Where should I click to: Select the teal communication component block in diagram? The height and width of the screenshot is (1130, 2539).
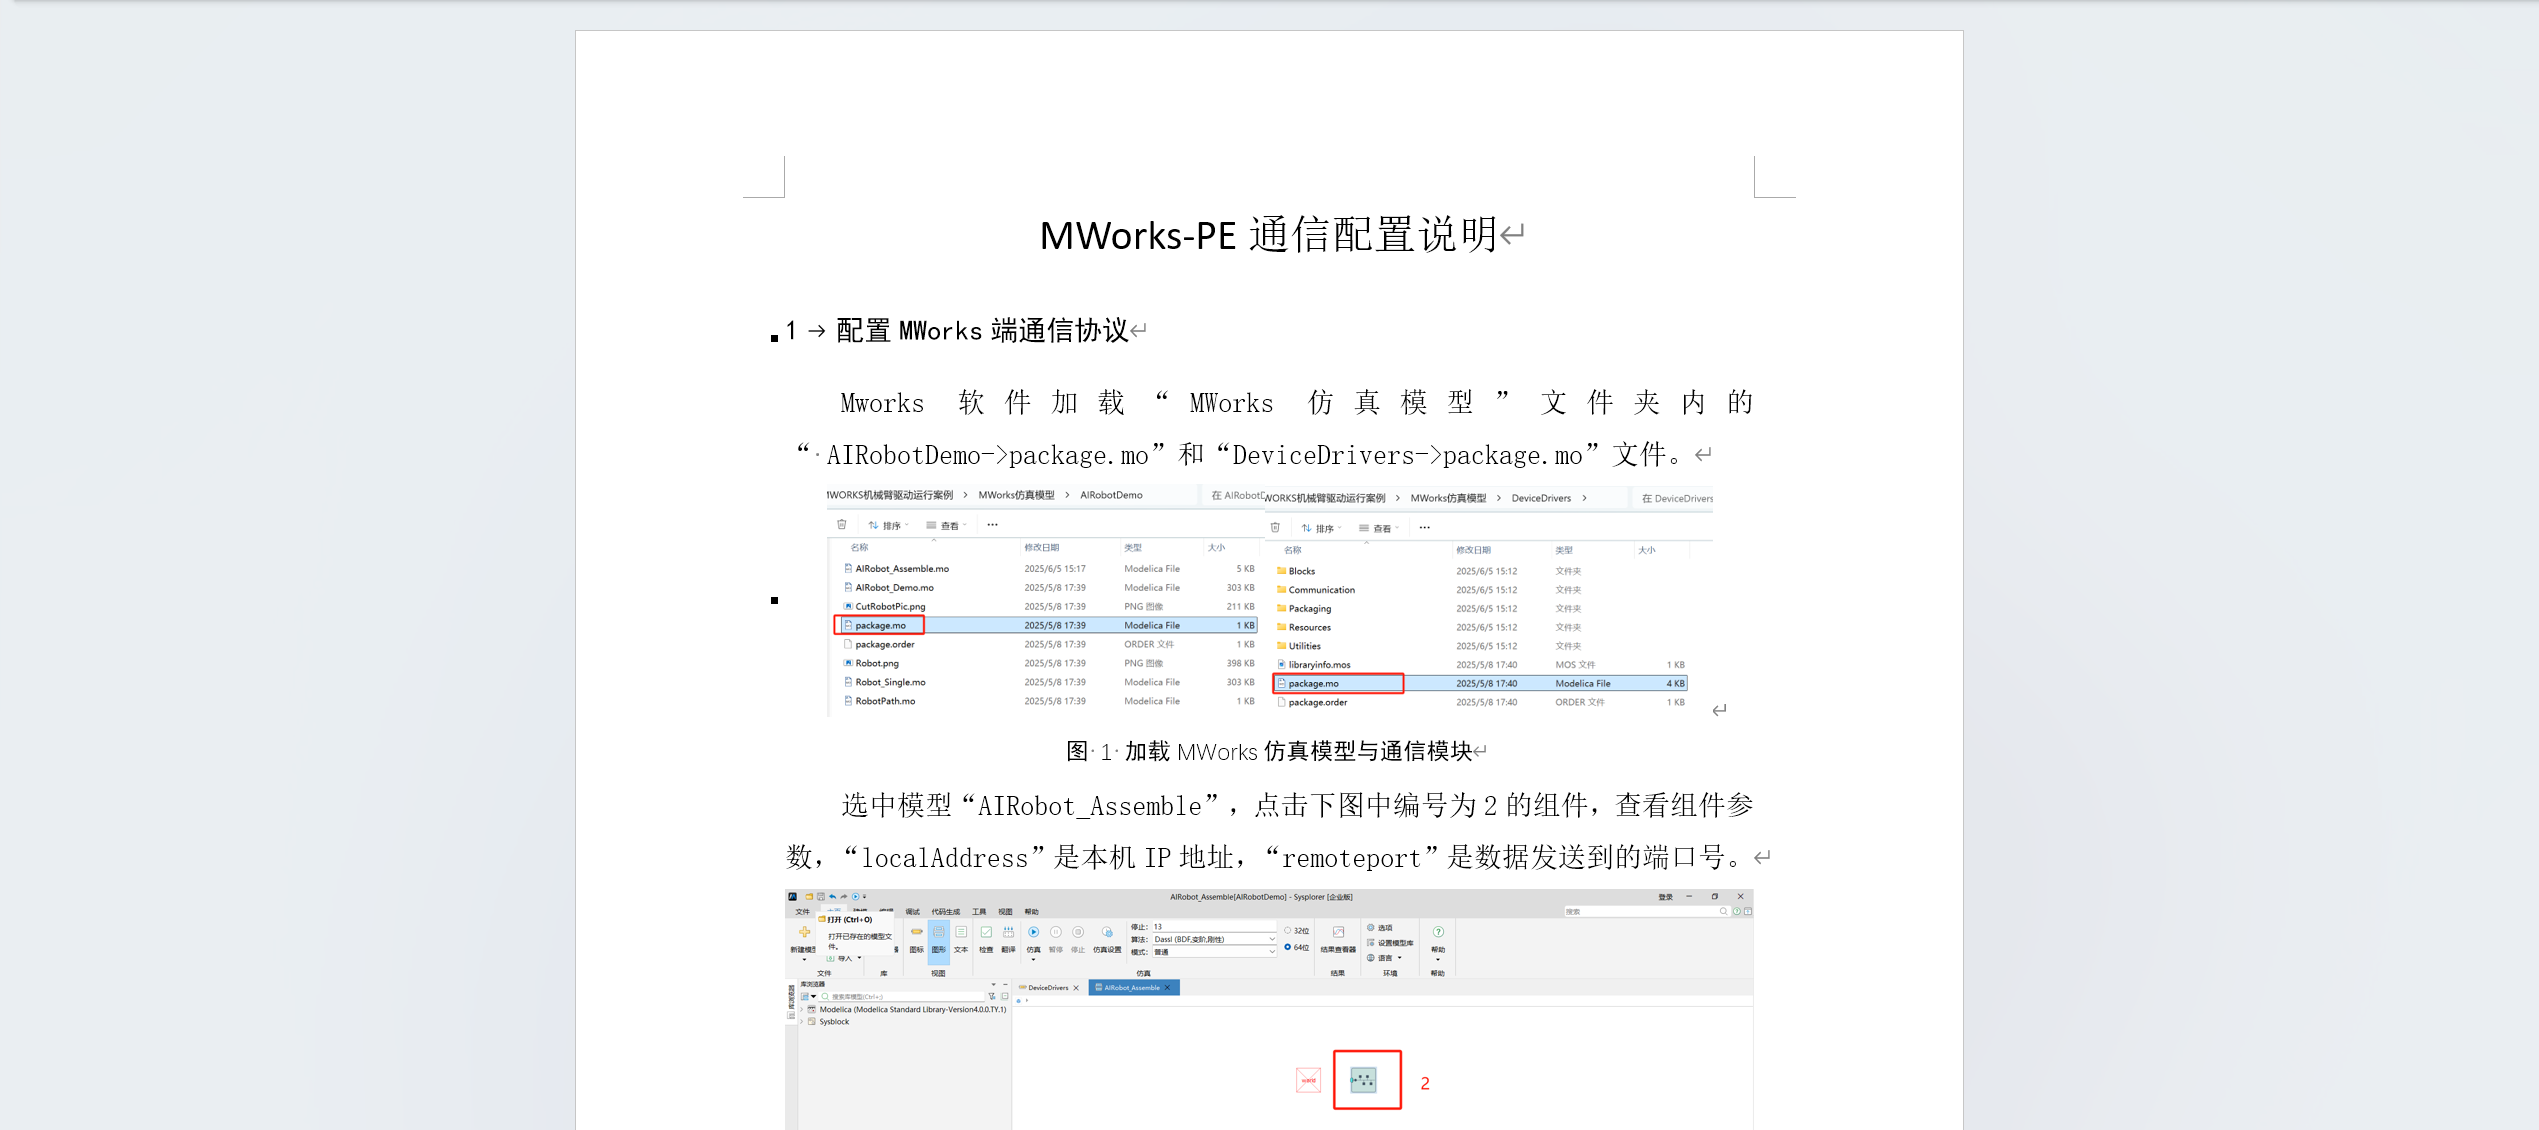[x=1363, y=1080]
